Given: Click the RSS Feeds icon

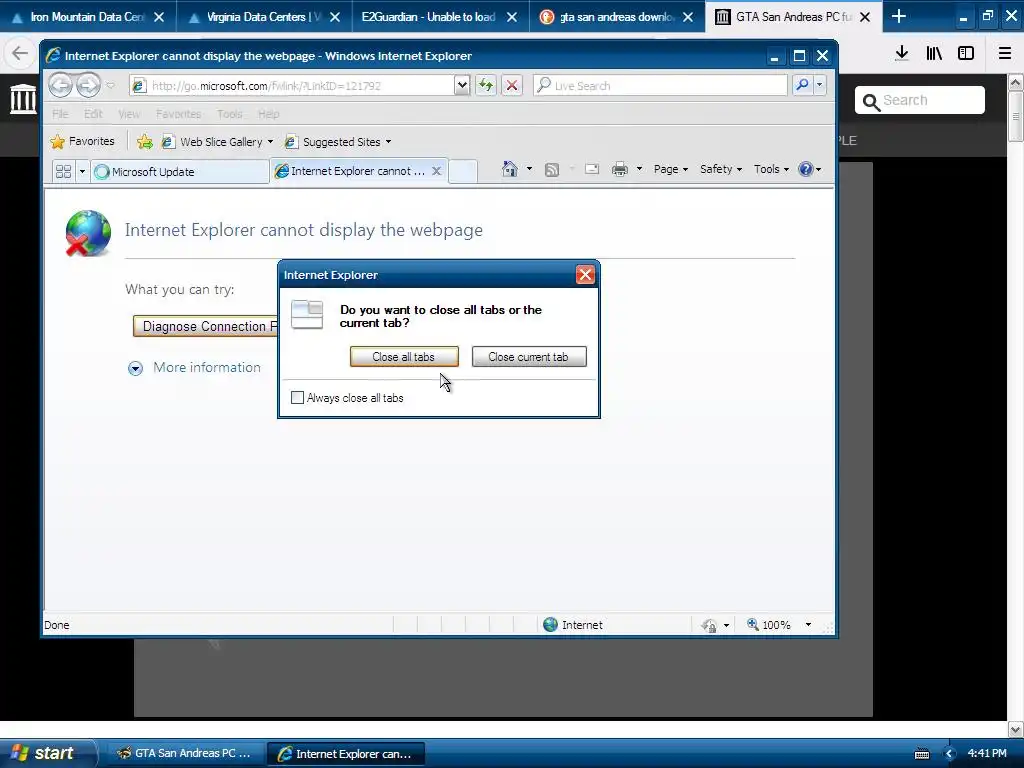Looking at the screenshot, I should [x=552, y=170].
